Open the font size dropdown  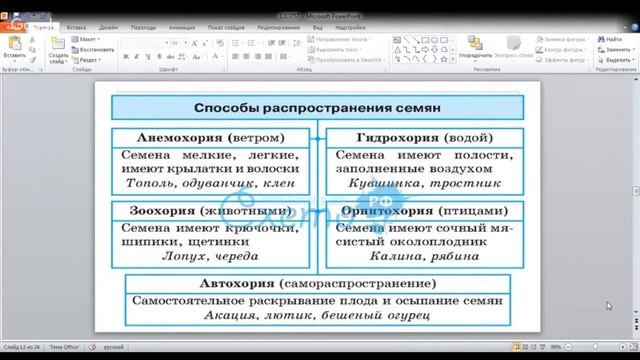tap(186, 43)
